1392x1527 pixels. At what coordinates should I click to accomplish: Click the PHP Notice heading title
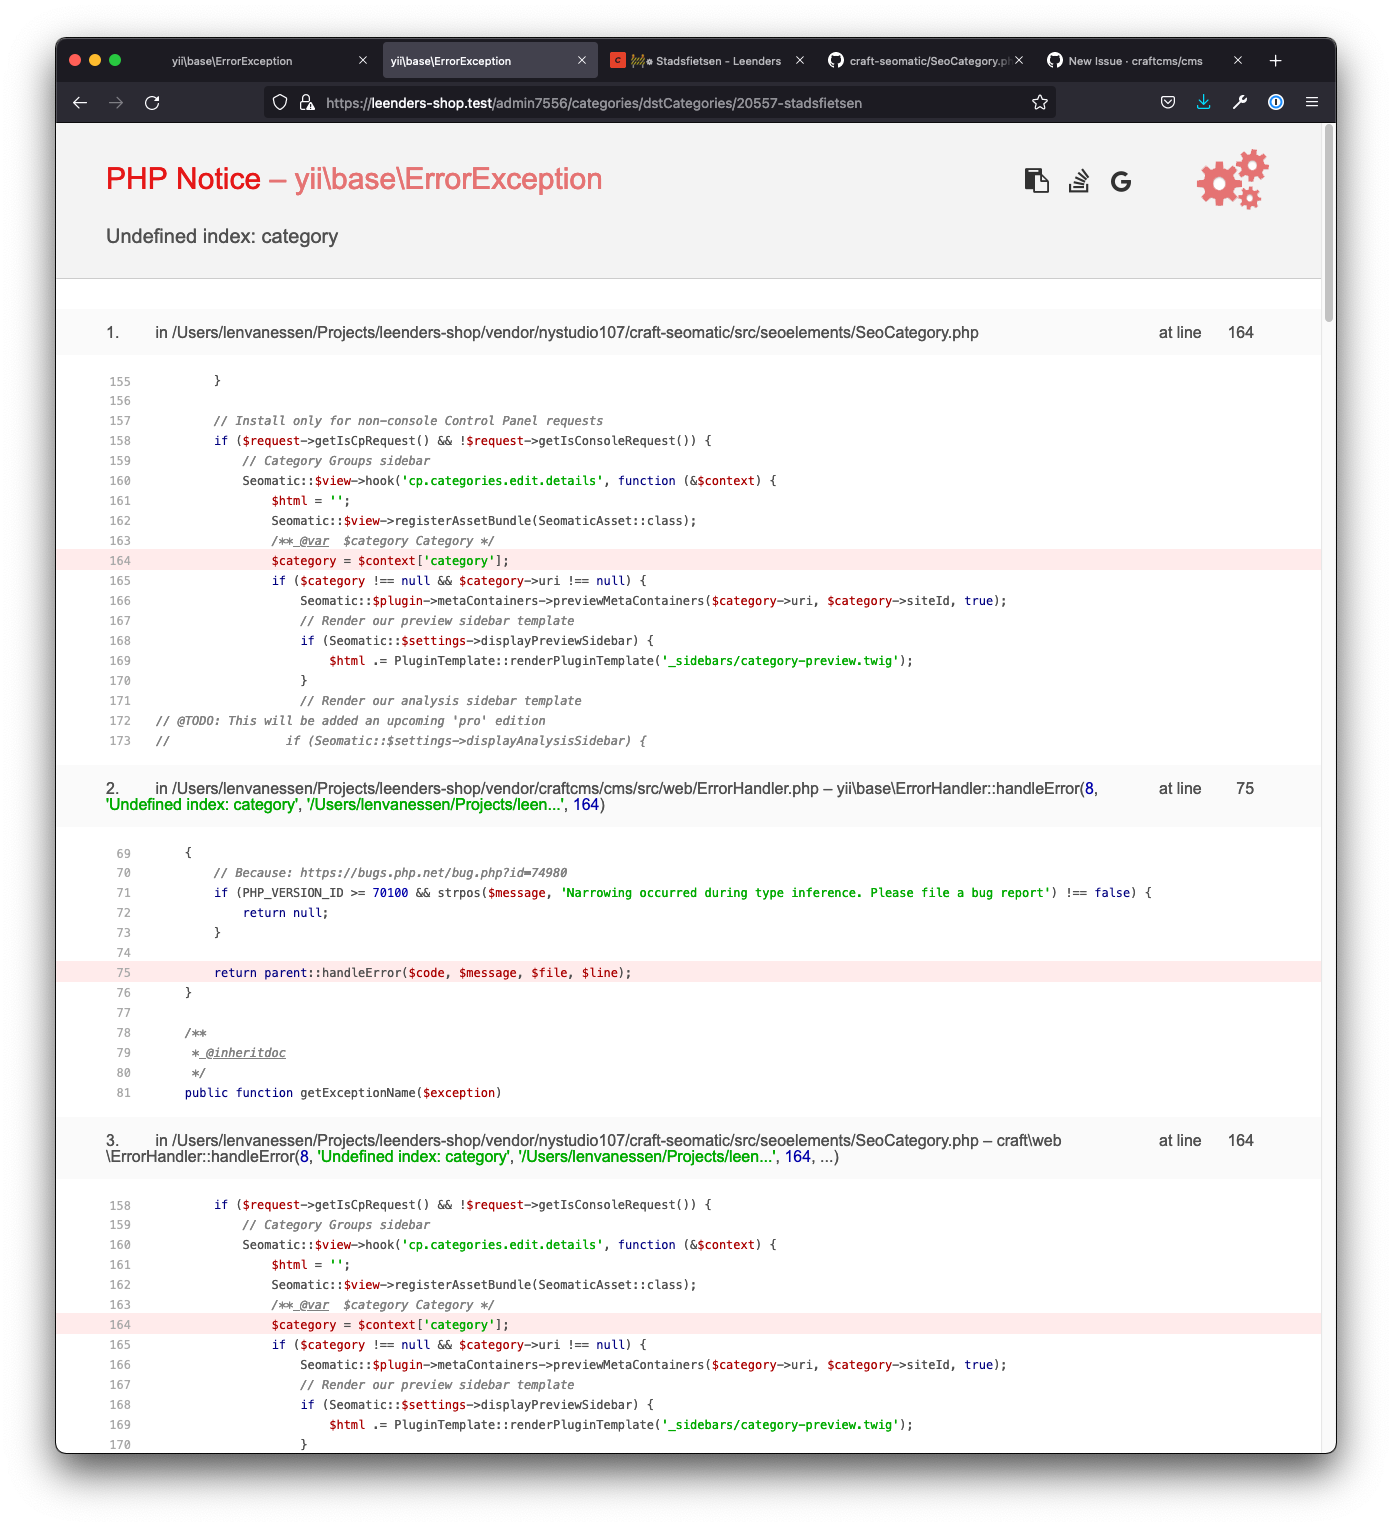(354, 179)
